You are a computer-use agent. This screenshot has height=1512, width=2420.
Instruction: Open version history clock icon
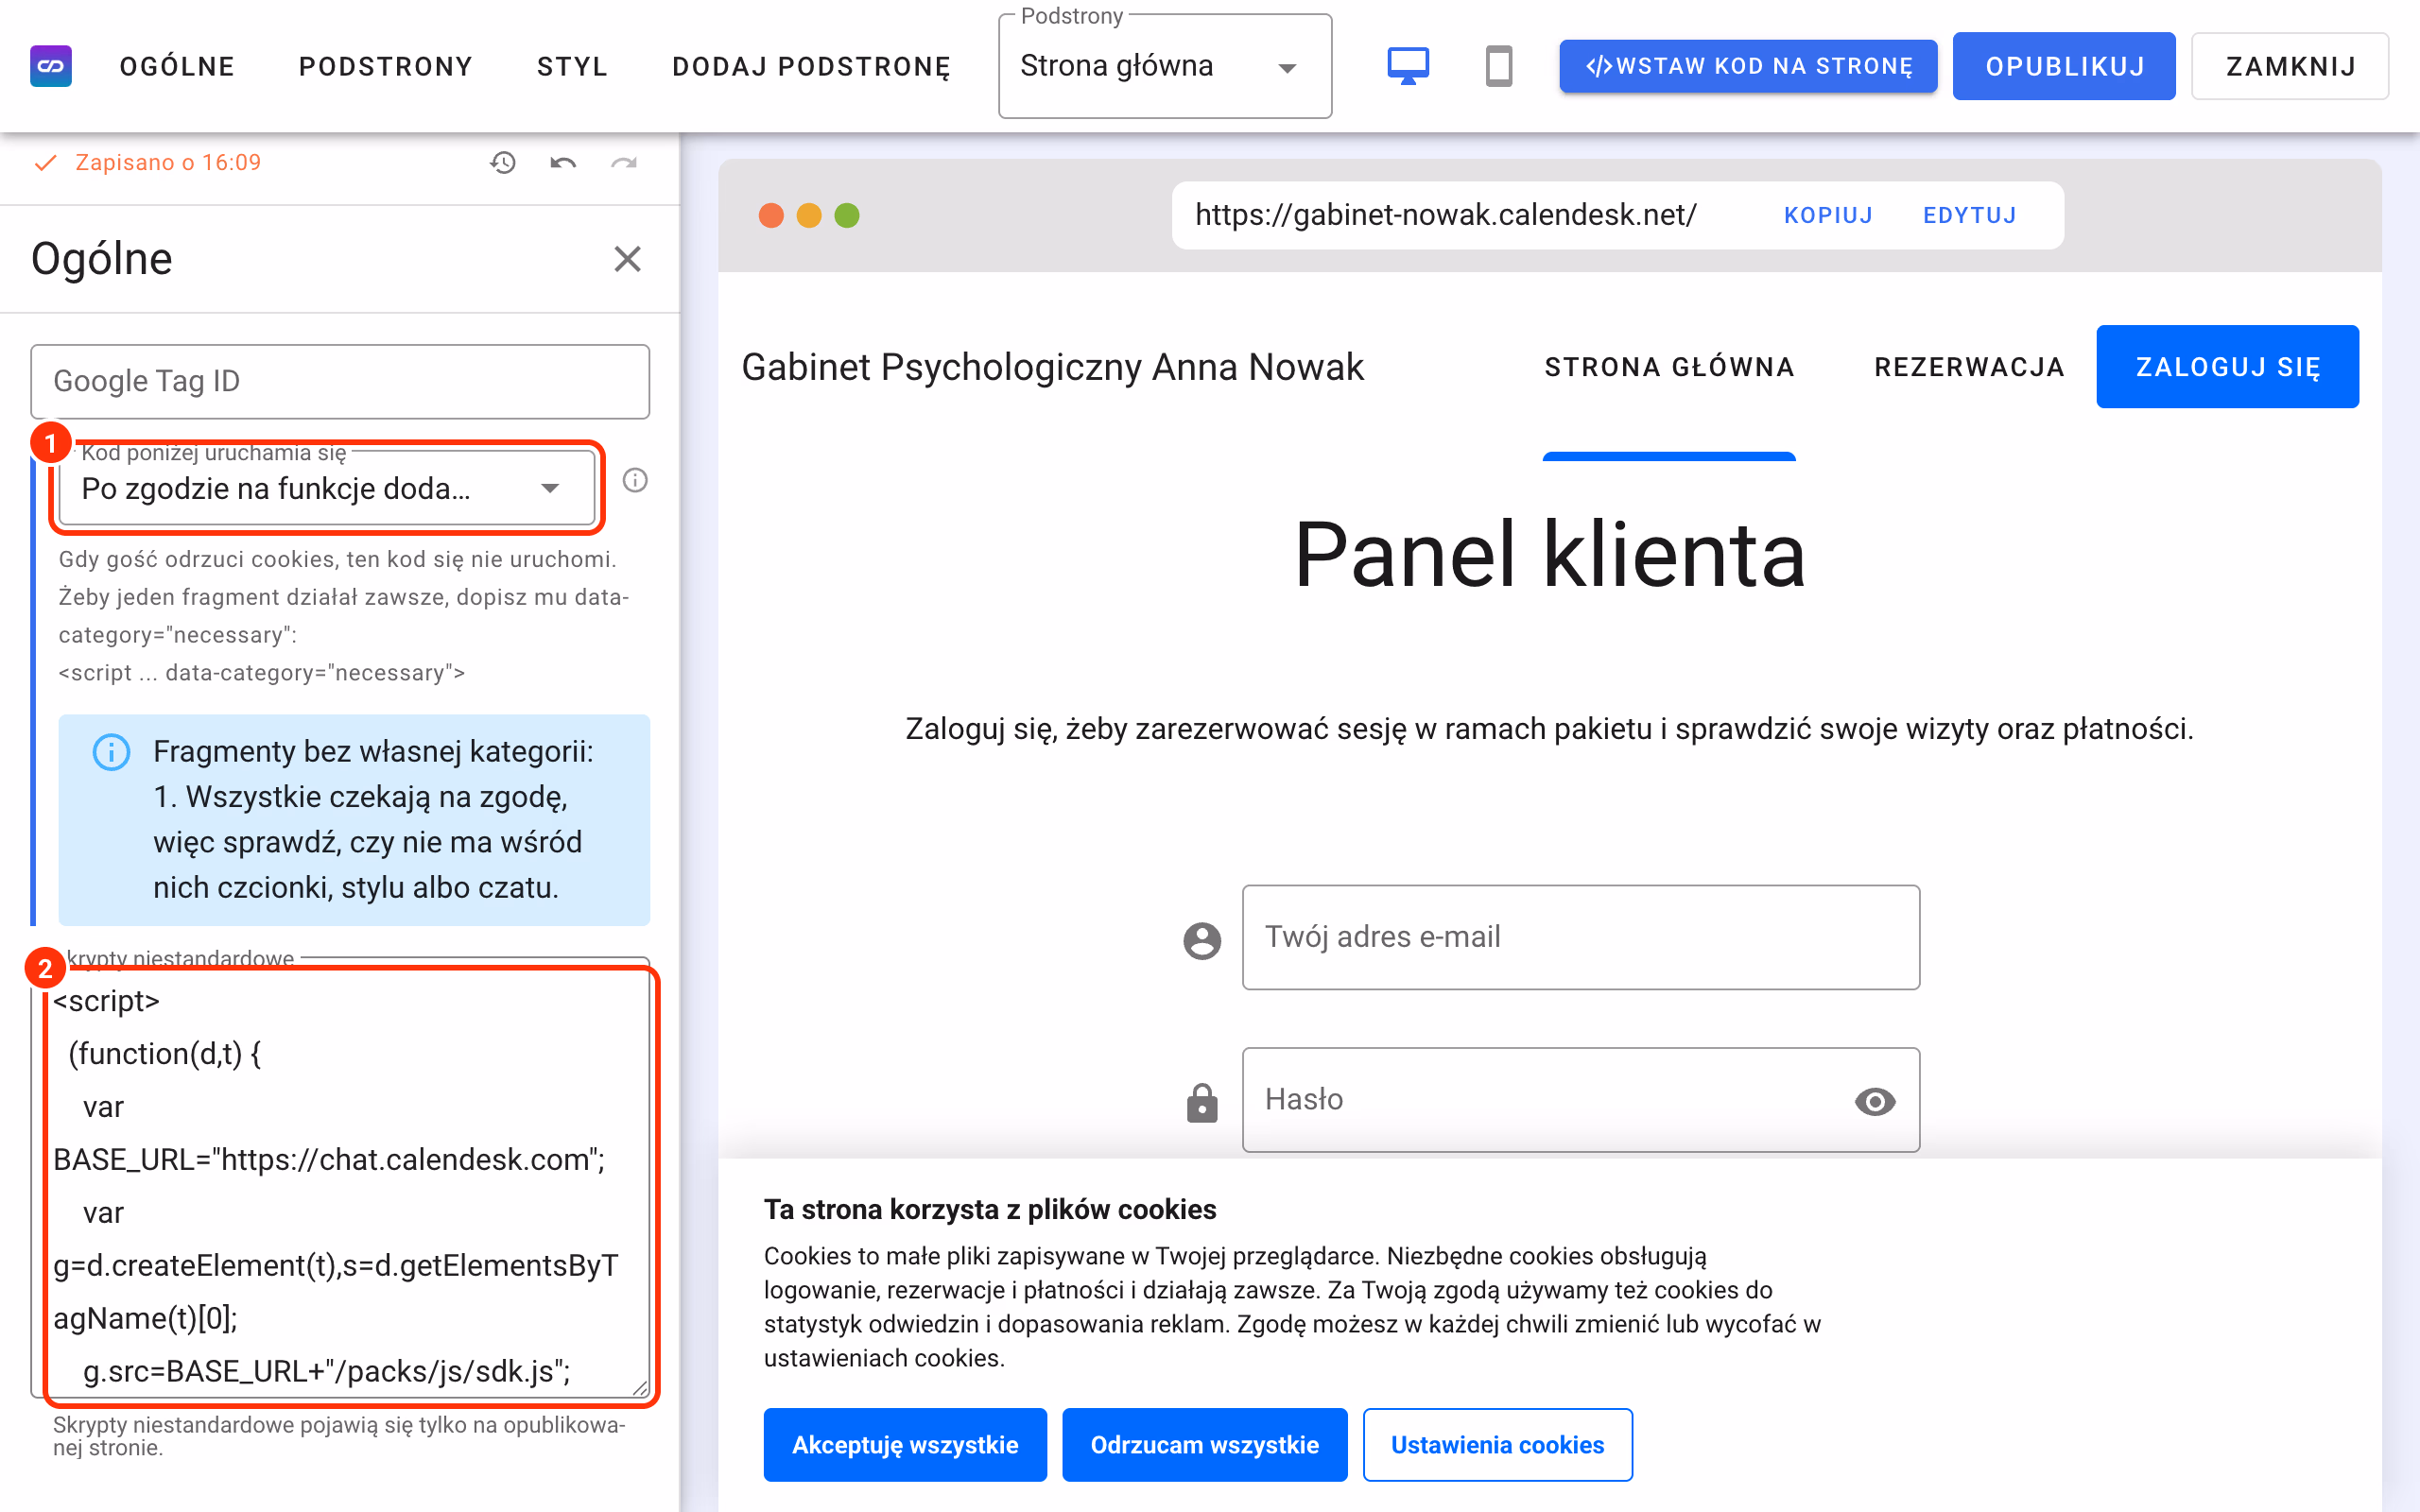(503, 162)
